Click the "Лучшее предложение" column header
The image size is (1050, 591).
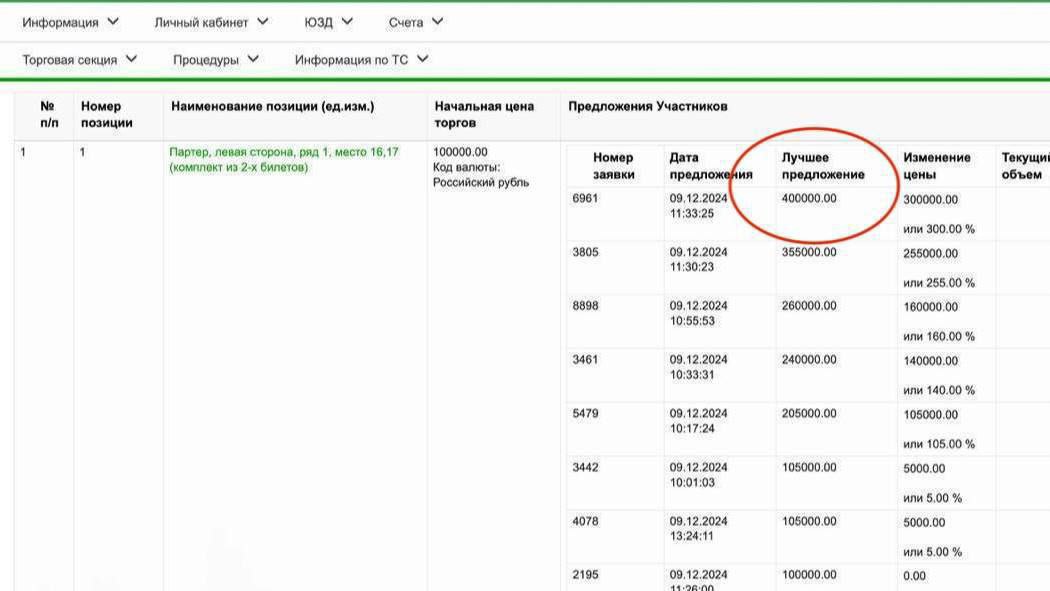point(823,166)
